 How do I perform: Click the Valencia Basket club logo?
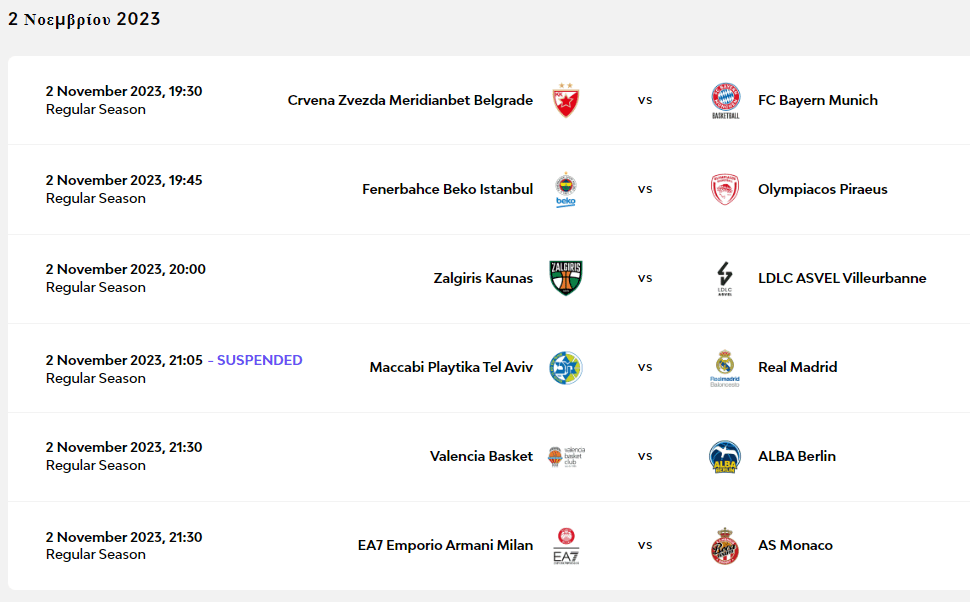pos(566,456)
